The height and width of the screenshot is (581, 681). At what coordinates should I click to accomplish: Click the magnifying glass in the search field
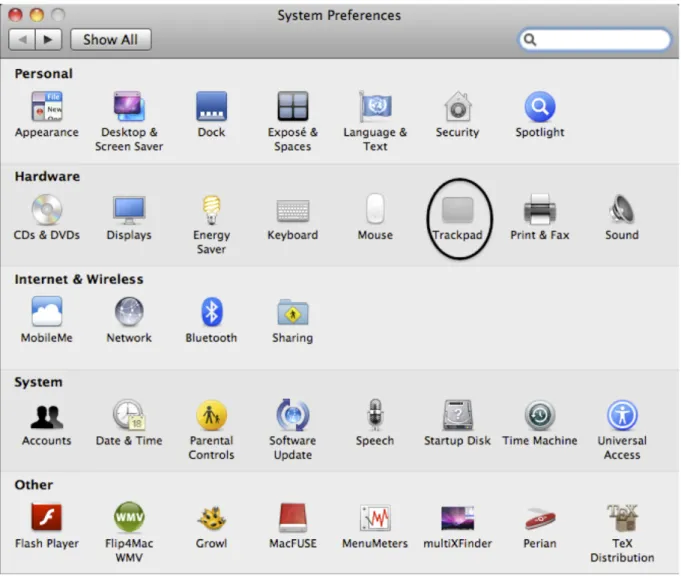[529, 40]
